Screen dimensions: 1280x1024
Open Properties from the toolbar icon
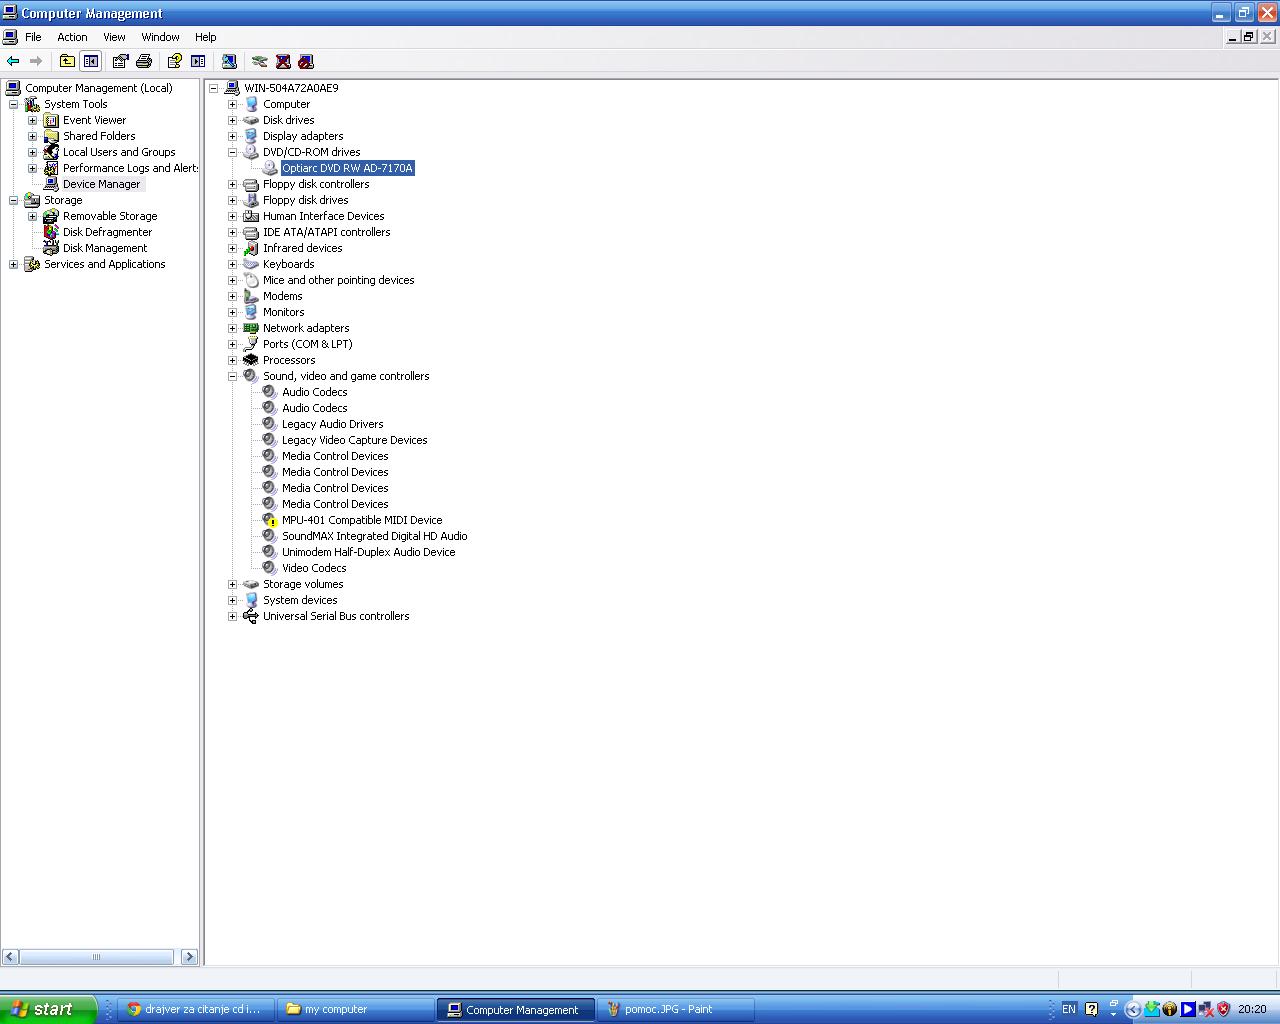point(120,61)
